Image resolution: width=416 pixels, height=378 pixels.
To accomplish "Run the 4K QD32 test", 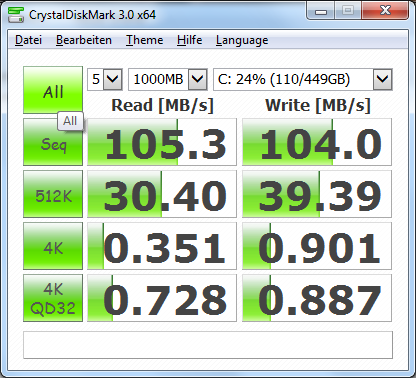I will pyautogui.click(x=53, y=298).
